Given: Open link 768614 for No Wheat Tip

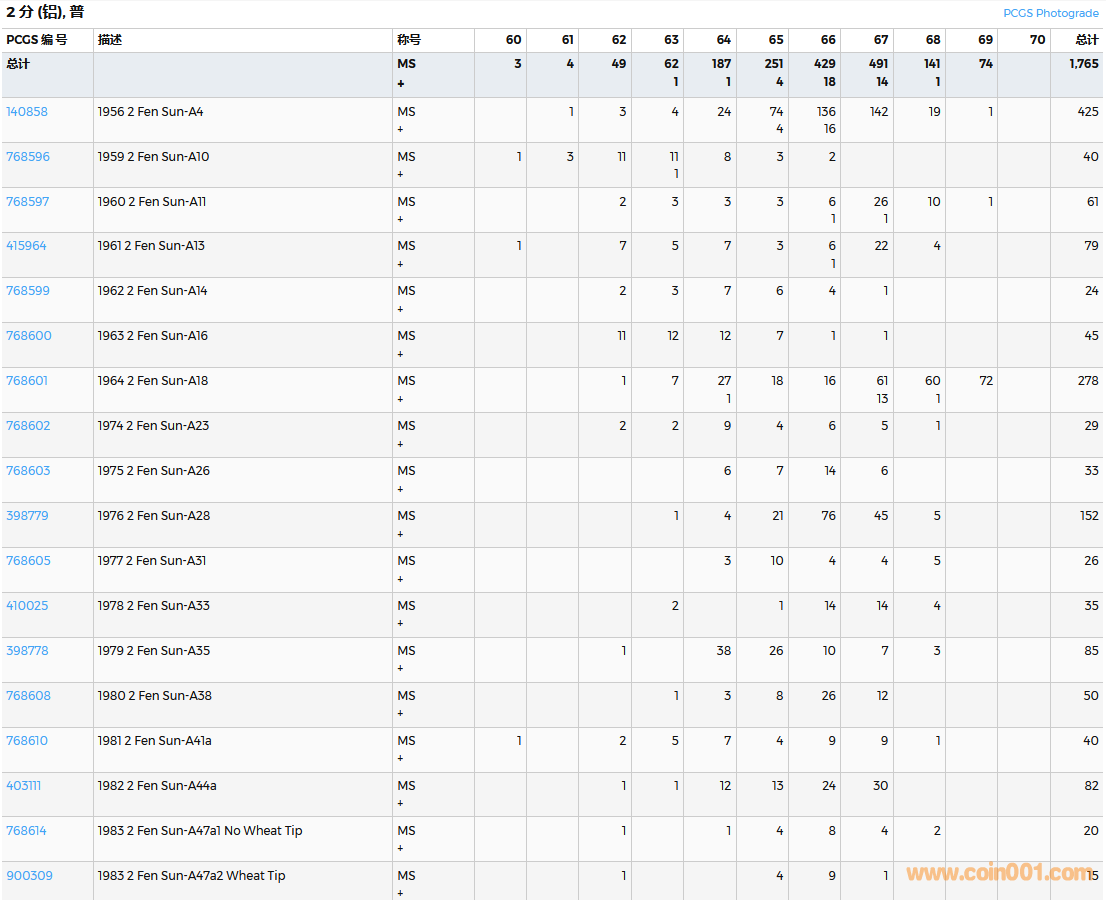Looking at the screenshot, I should click(x=27, y=831).
